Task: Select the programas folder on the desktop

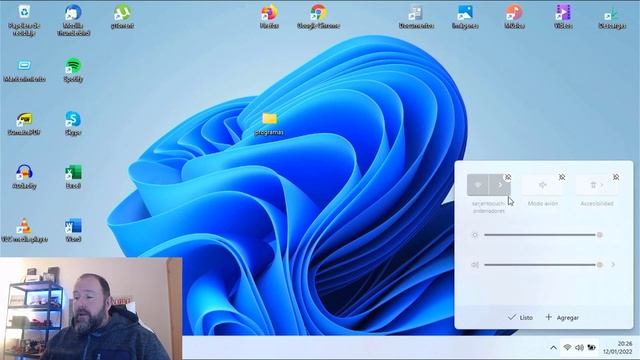Action: [x=269, y=124]
